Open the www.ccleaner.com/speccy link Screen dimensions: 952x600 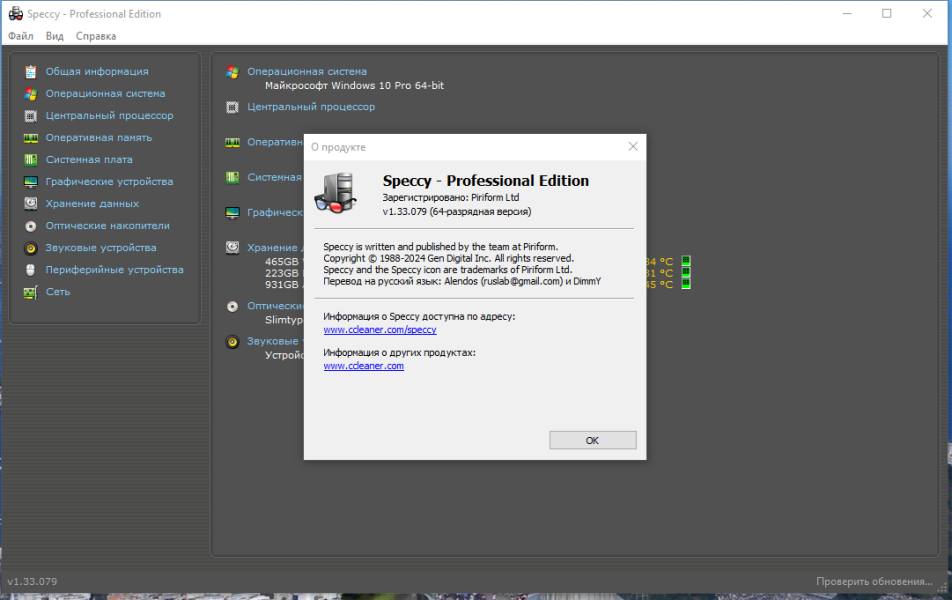click(x=379, y=330)
